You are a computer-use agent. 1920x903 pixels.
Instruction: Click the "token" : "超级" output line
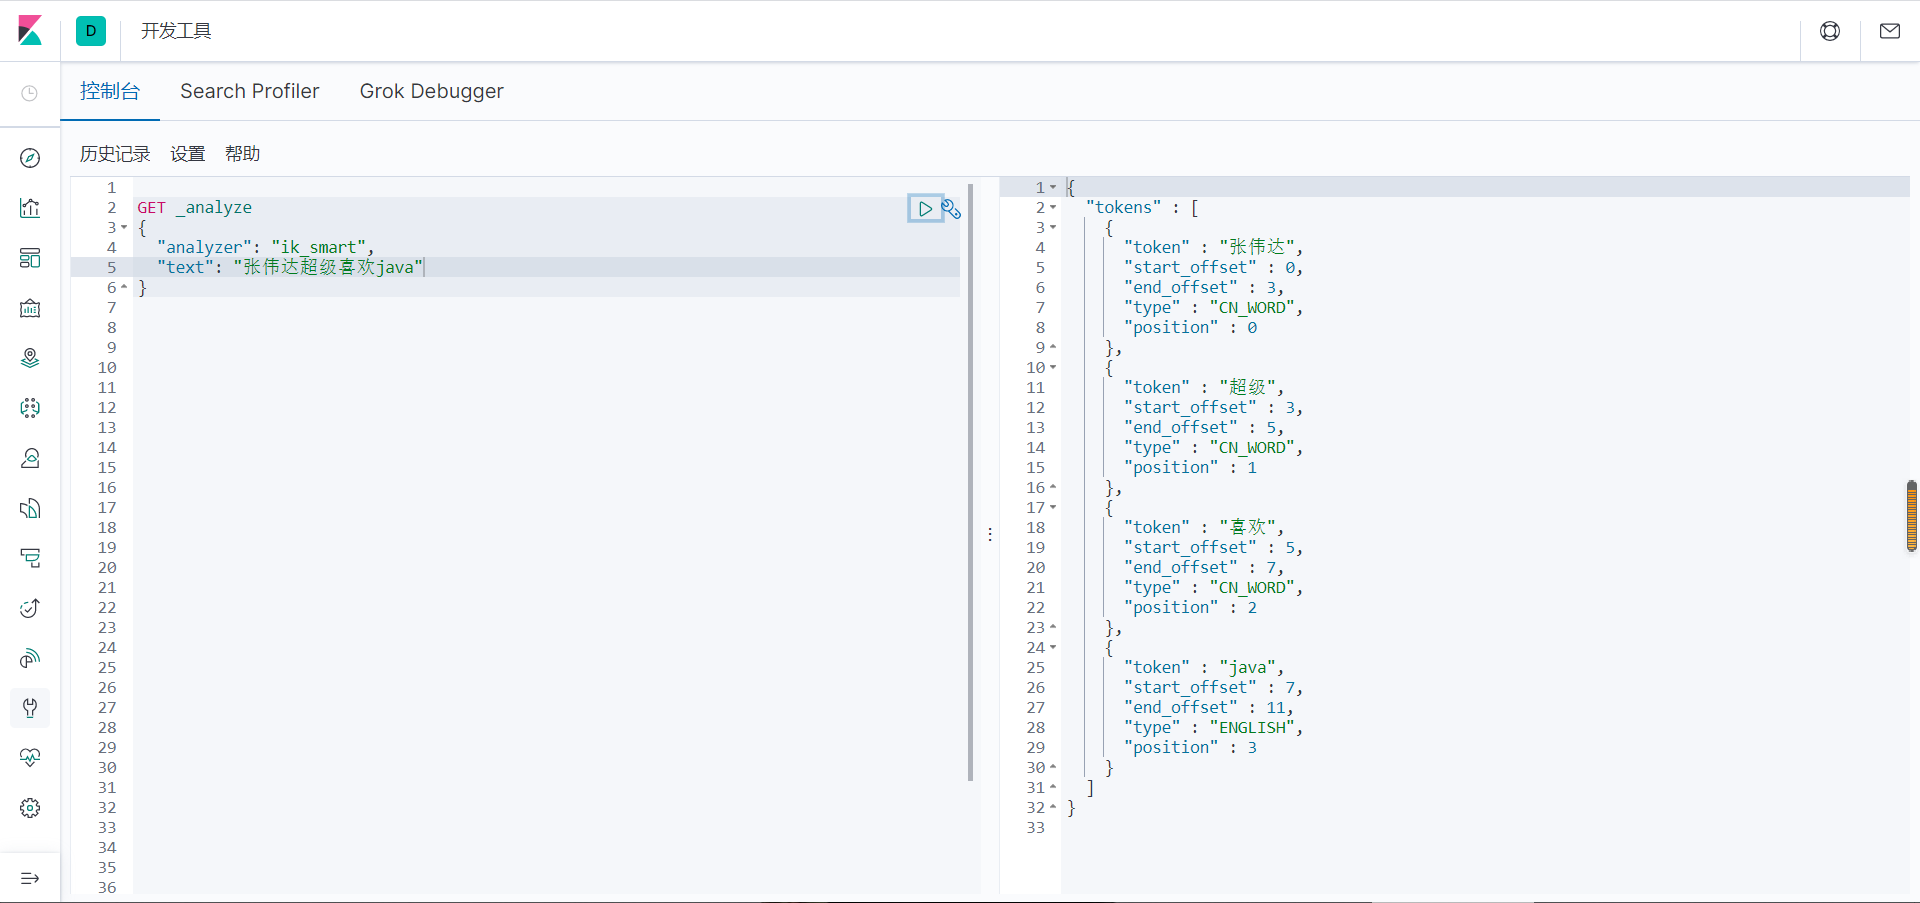[1203, 388]
